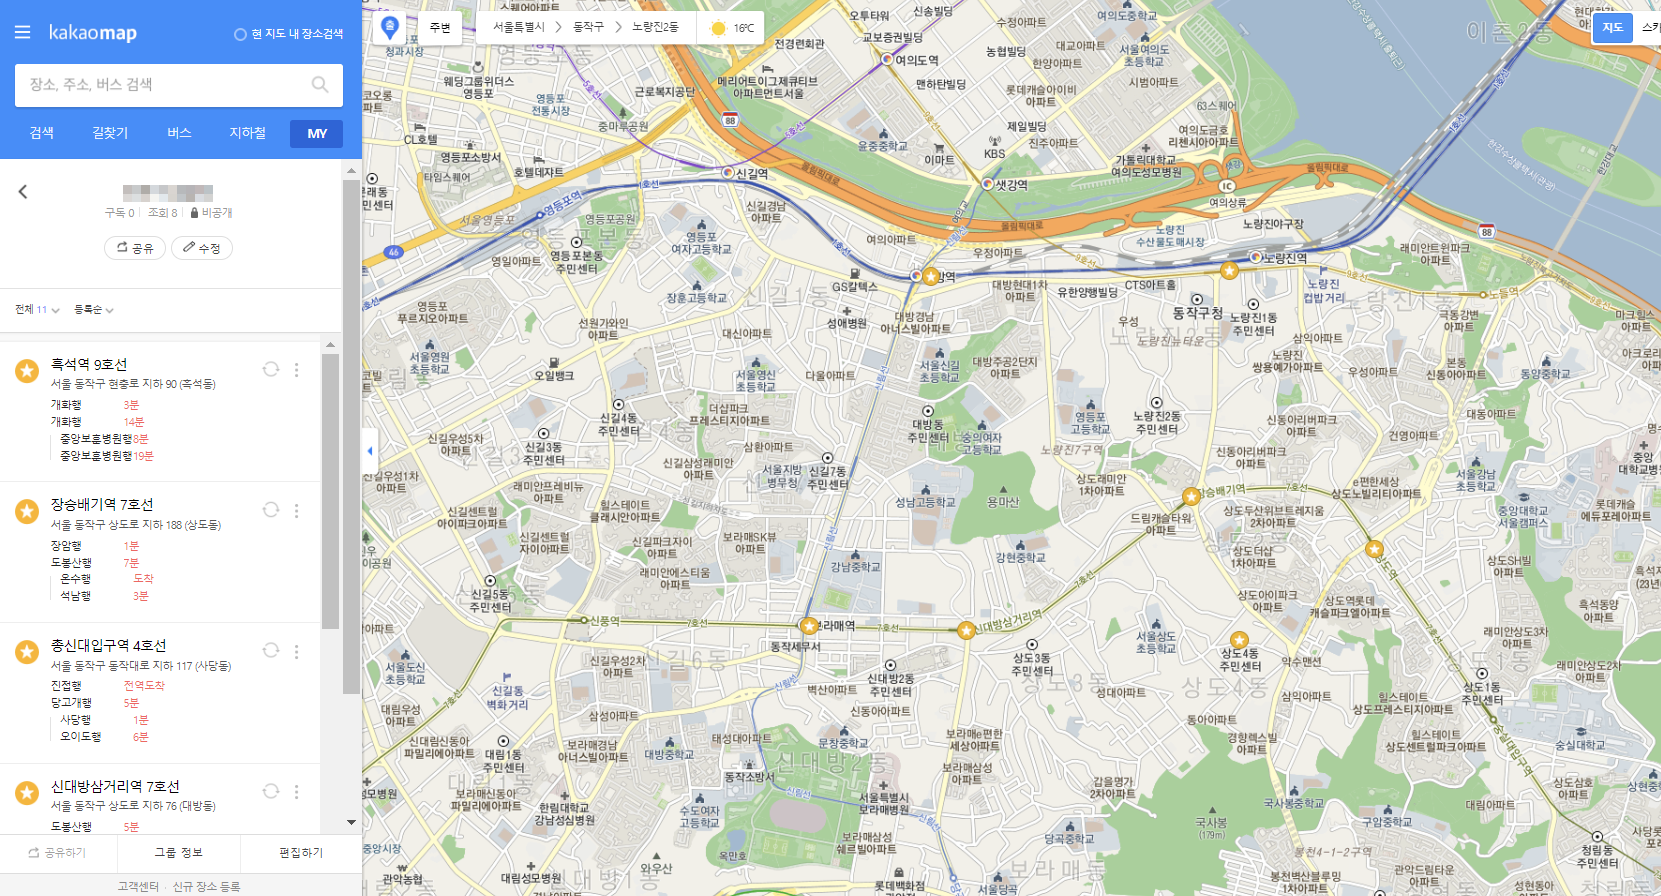Screen dimensions: 1661x896
Task: Click the 수정 edit button
Action: point(202,248)
